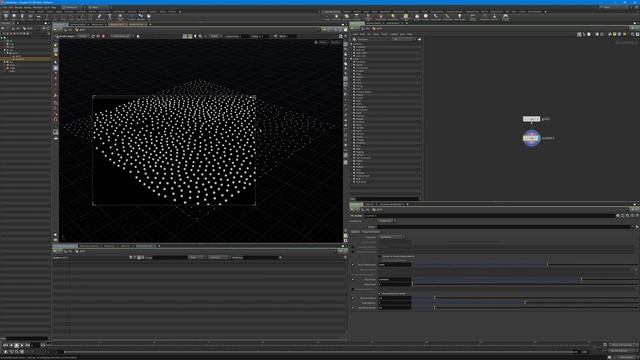Open the network editor Tools menu
Image resolution: width=640 pixels, height=360 pixels.
(384, 34)
